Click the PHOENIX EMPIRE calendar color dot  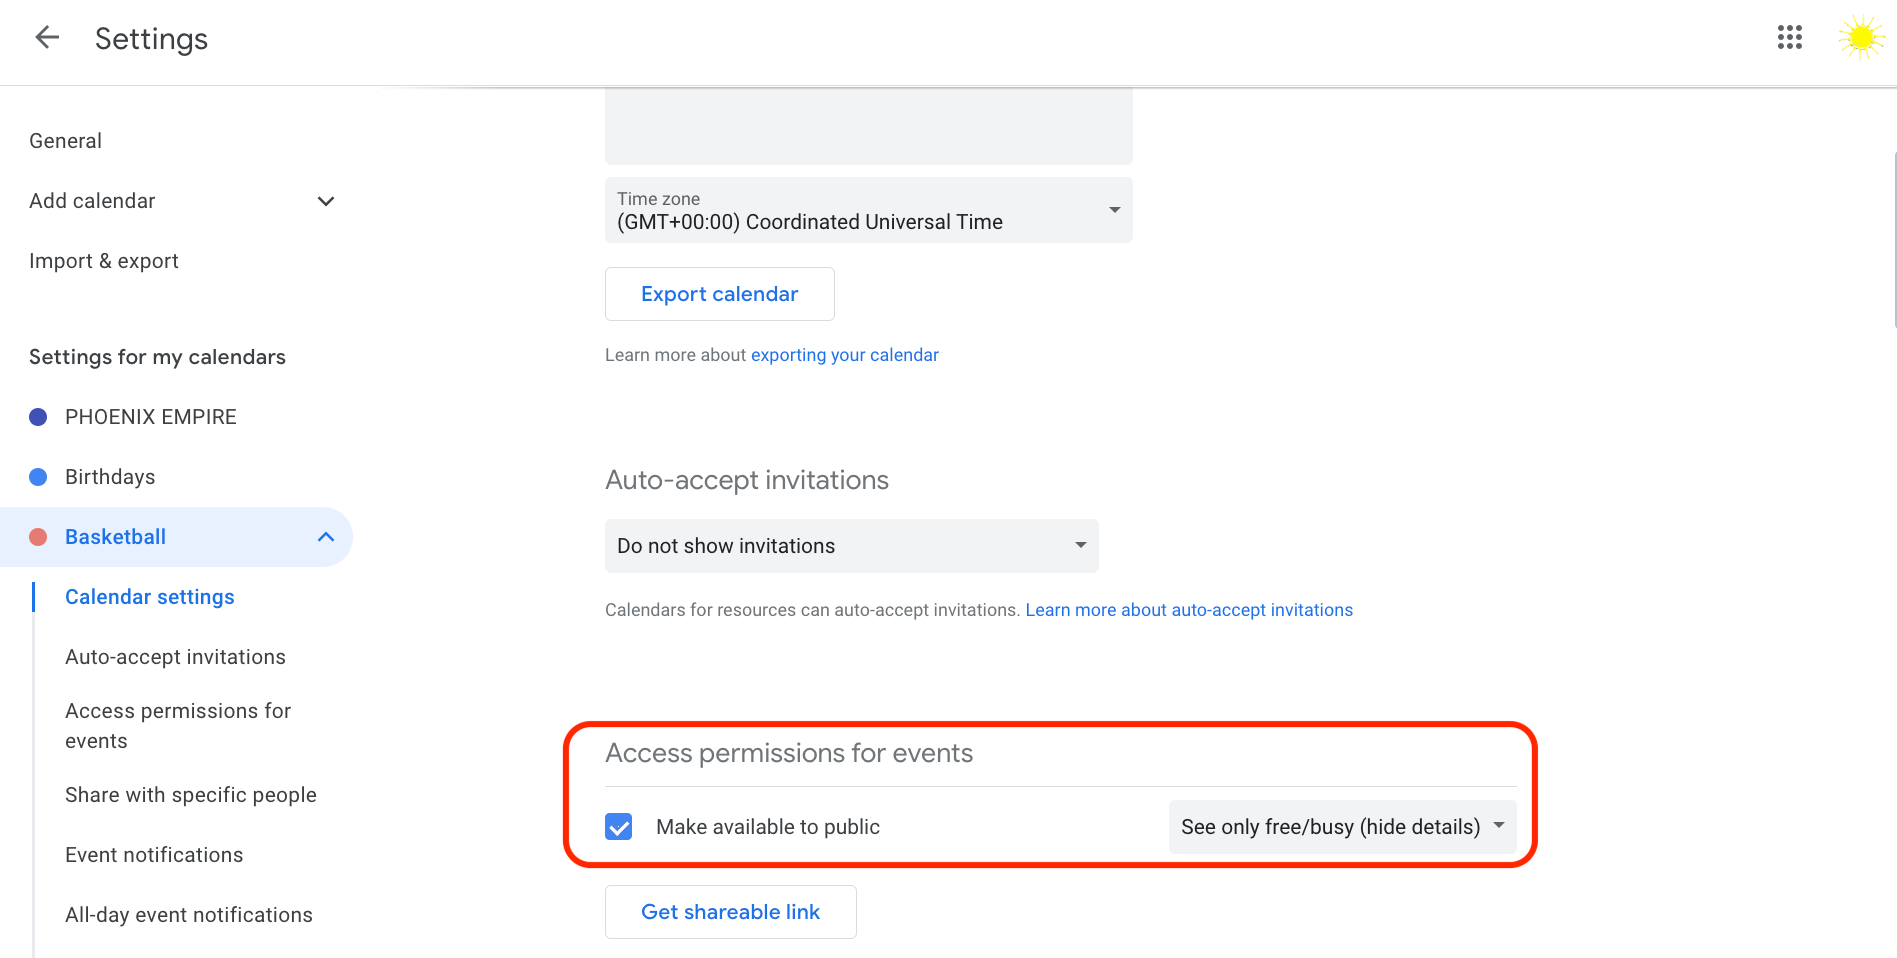pyautogui.click(x=38, y=417)
